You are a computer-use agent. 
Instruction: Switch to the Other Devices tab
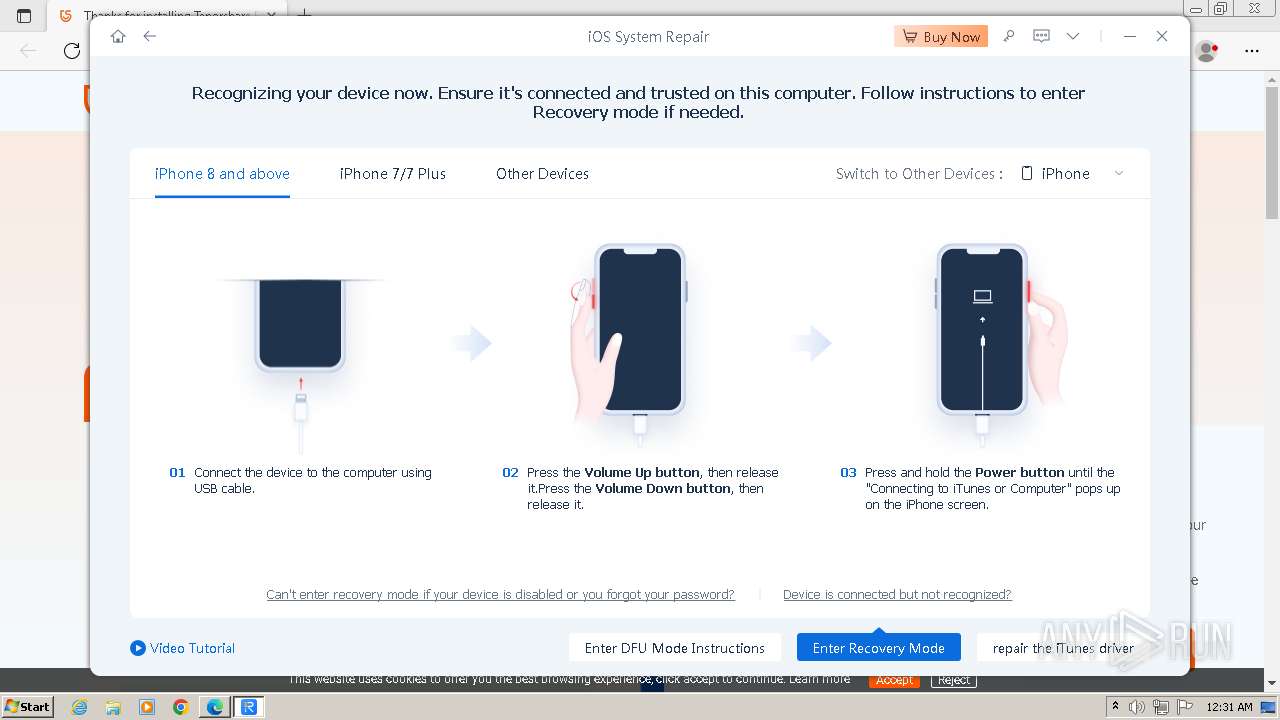pyautogui.click(x=542, y=173)
